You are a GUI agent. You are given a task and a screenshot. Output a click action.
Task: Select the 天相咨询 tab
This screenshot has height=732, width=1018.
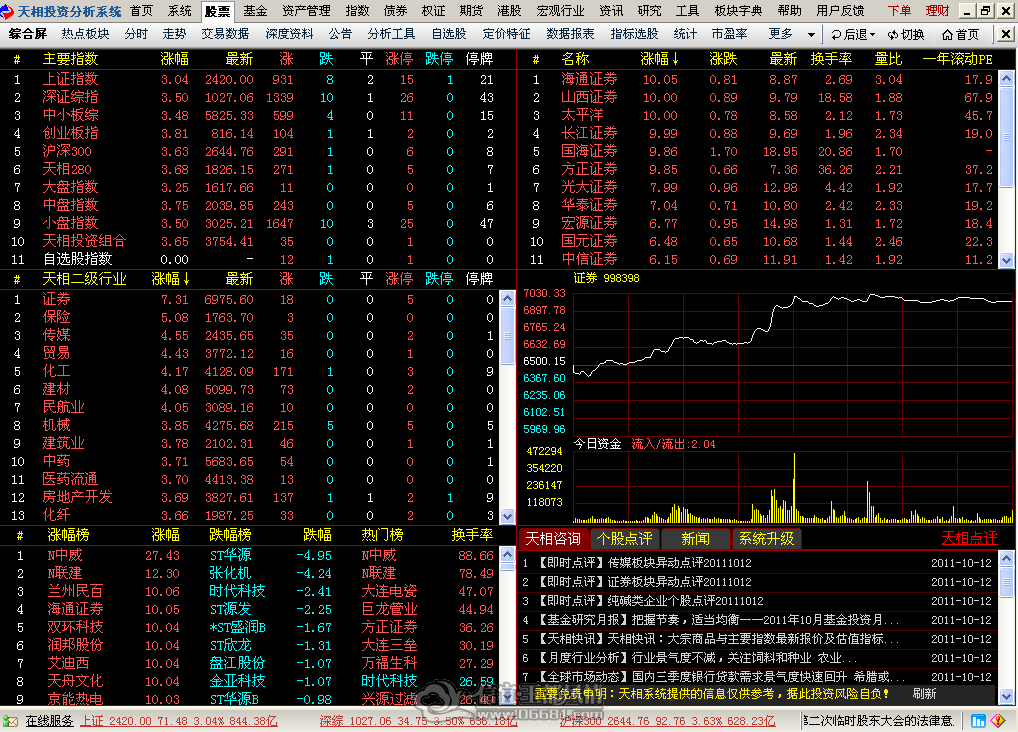point(553,539)
